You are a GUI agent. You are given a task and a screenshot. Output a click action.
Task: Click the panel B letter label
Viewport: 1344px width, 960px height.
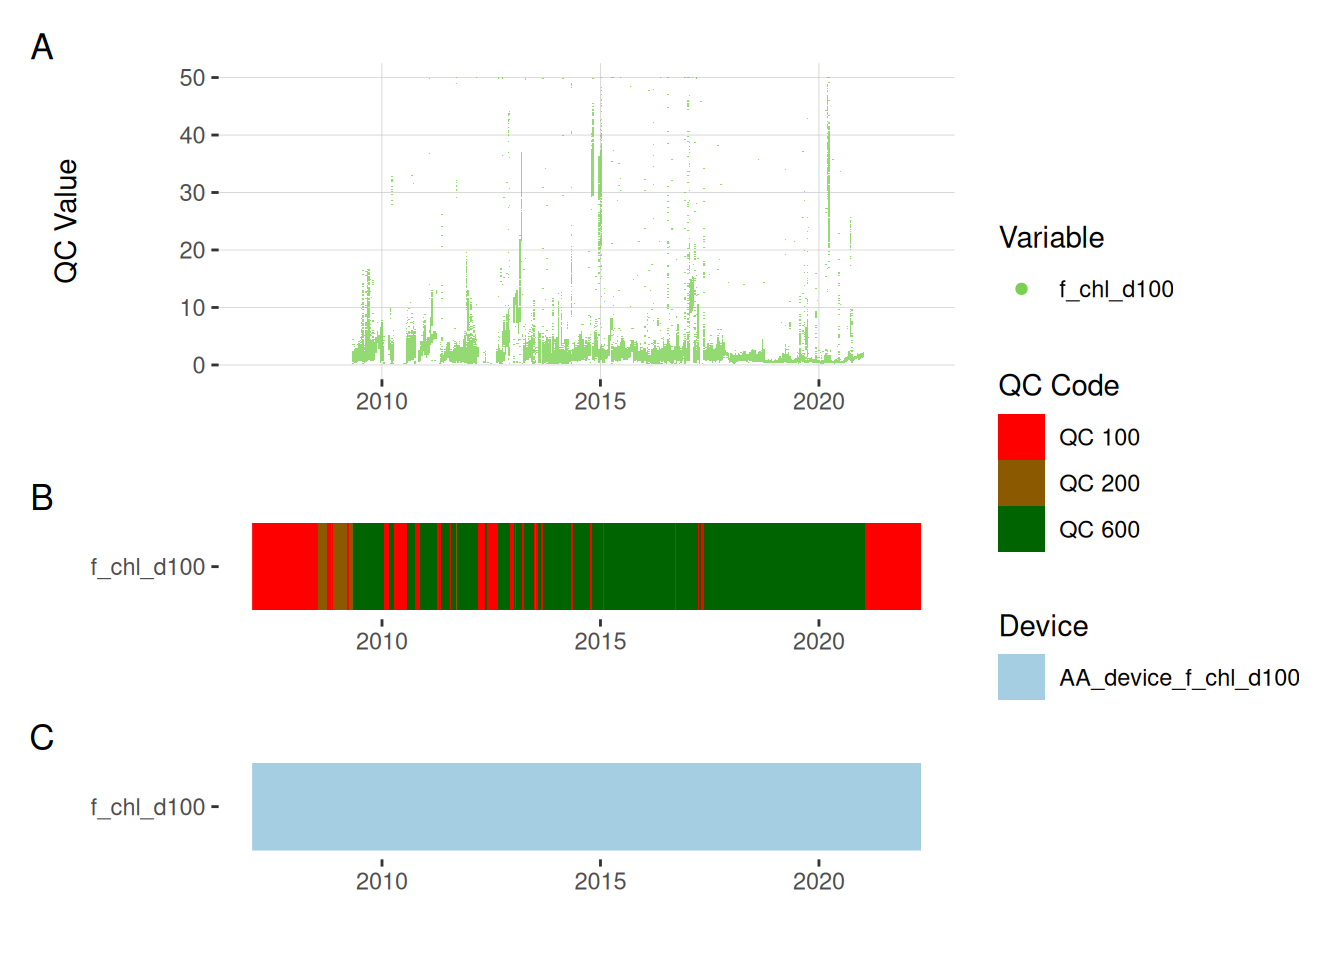point(42,497)
